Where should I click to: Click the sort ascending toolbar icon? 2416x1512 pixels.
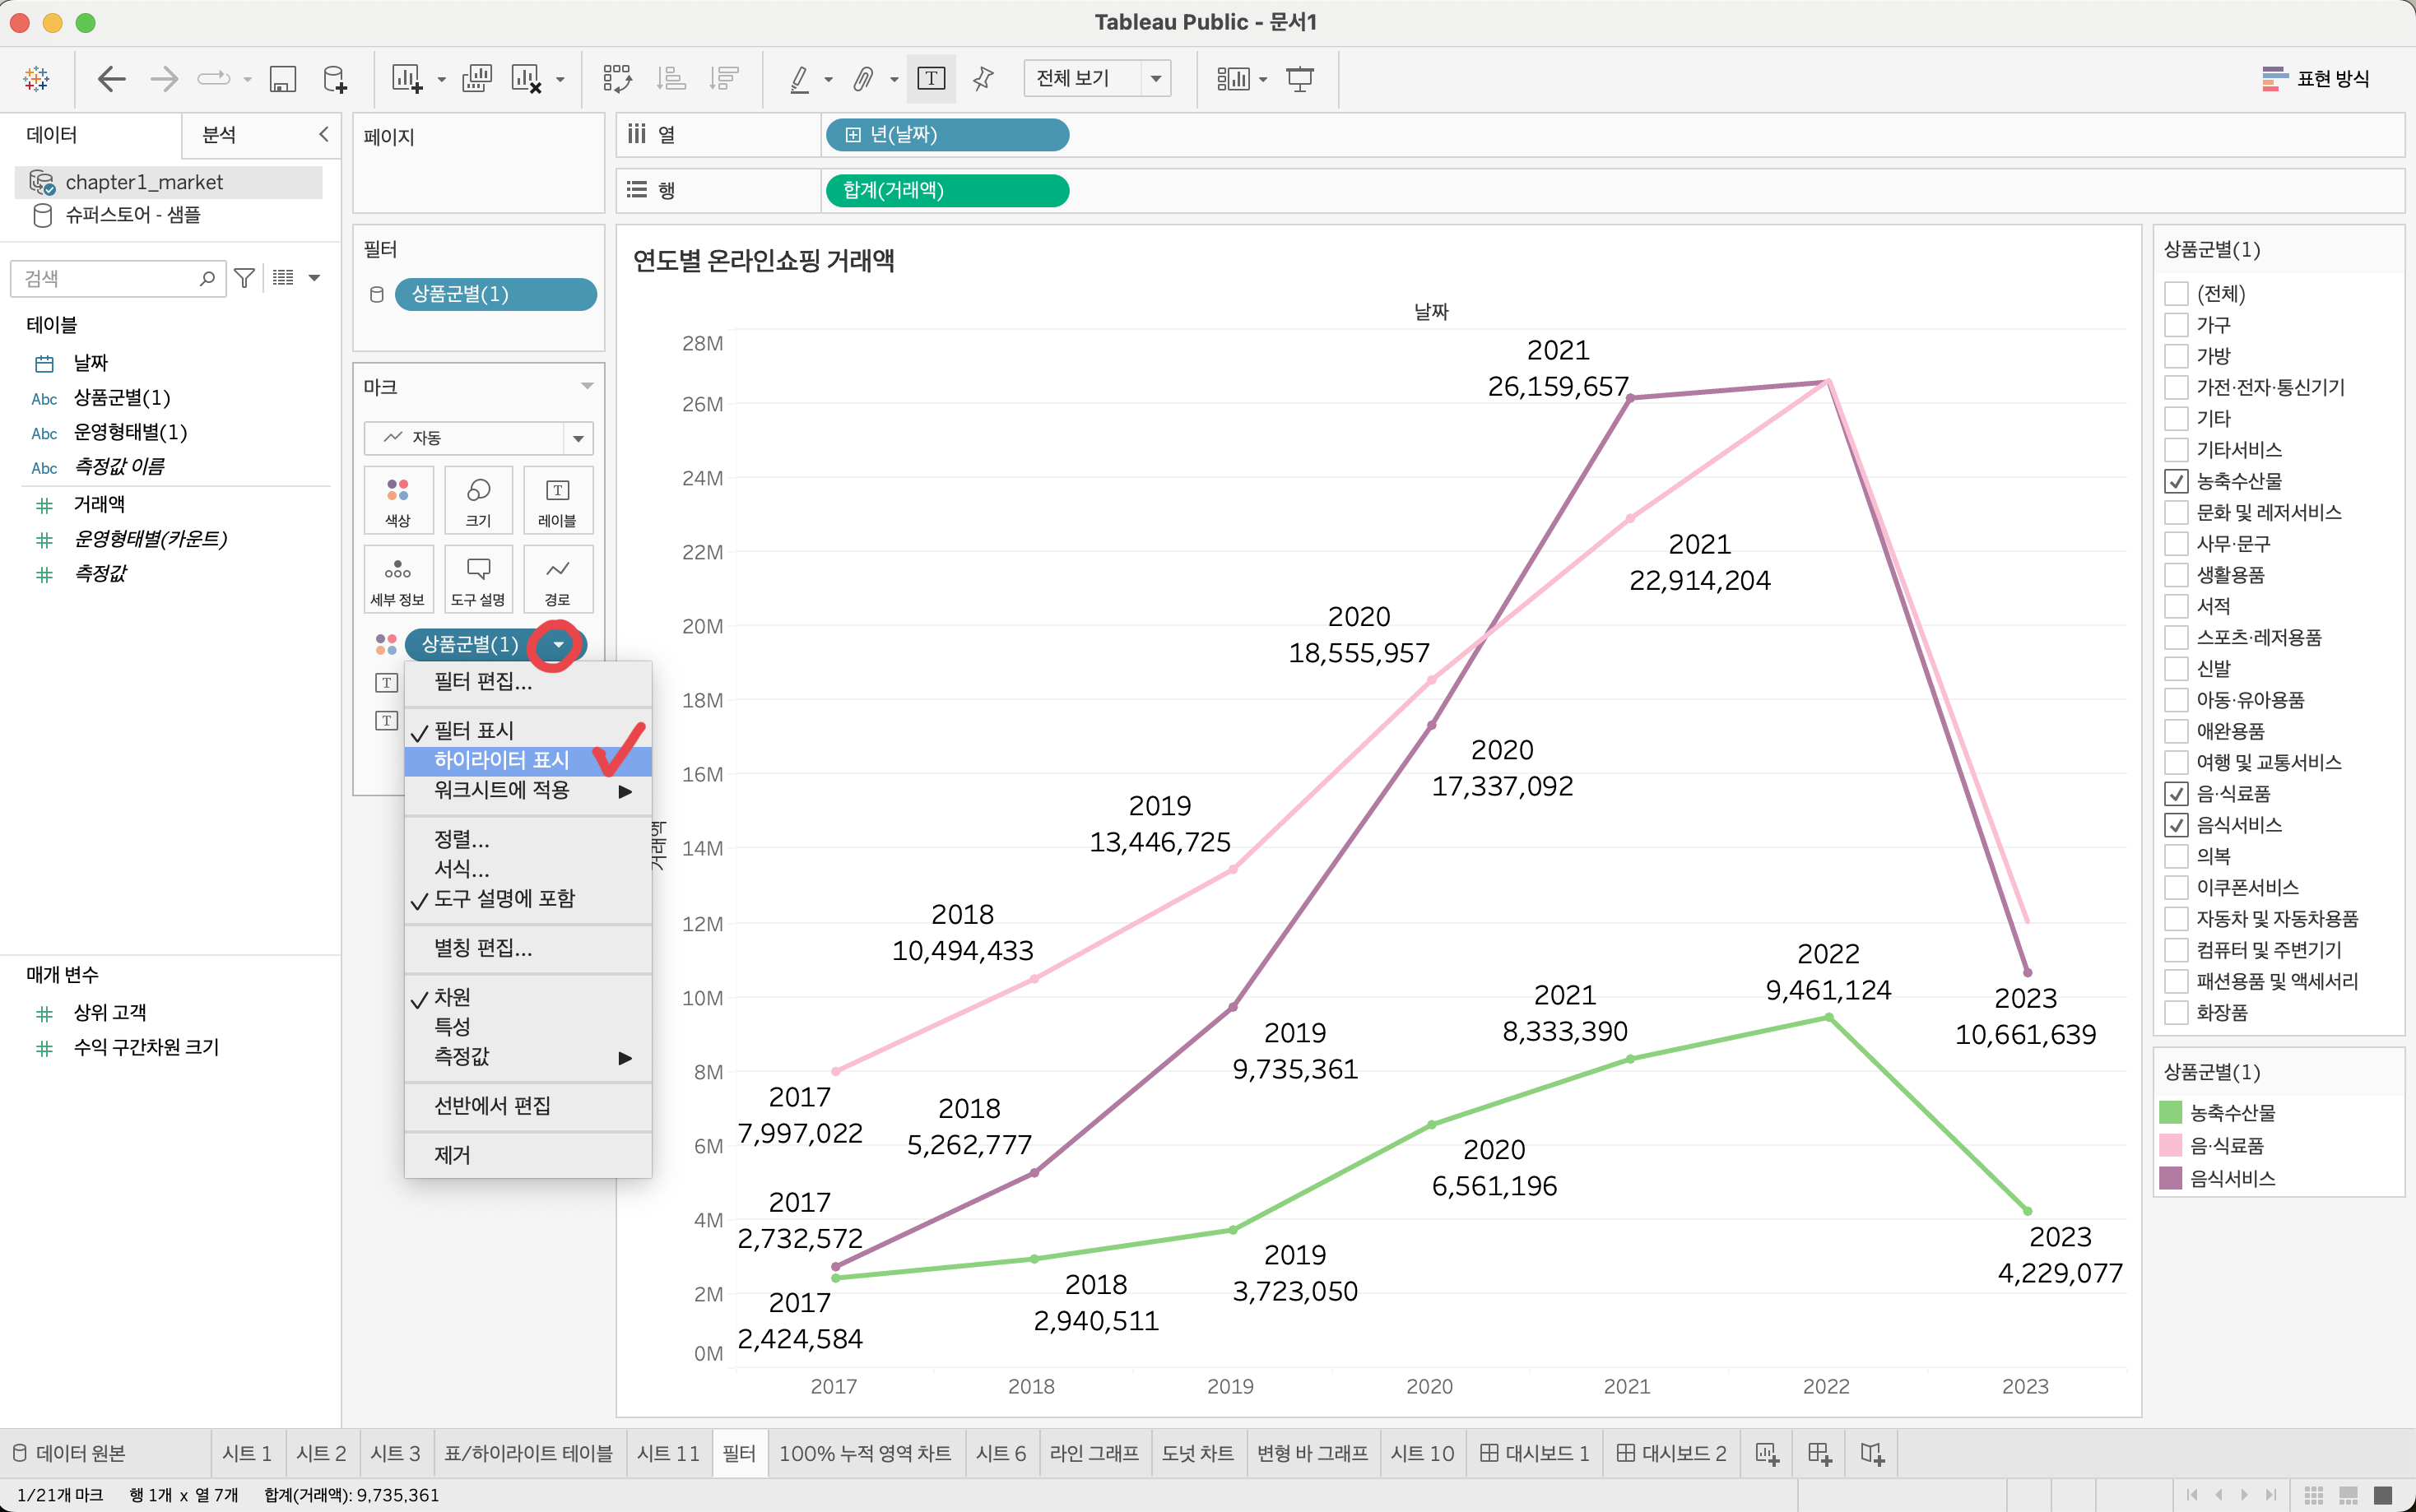[x=671, y=78]
